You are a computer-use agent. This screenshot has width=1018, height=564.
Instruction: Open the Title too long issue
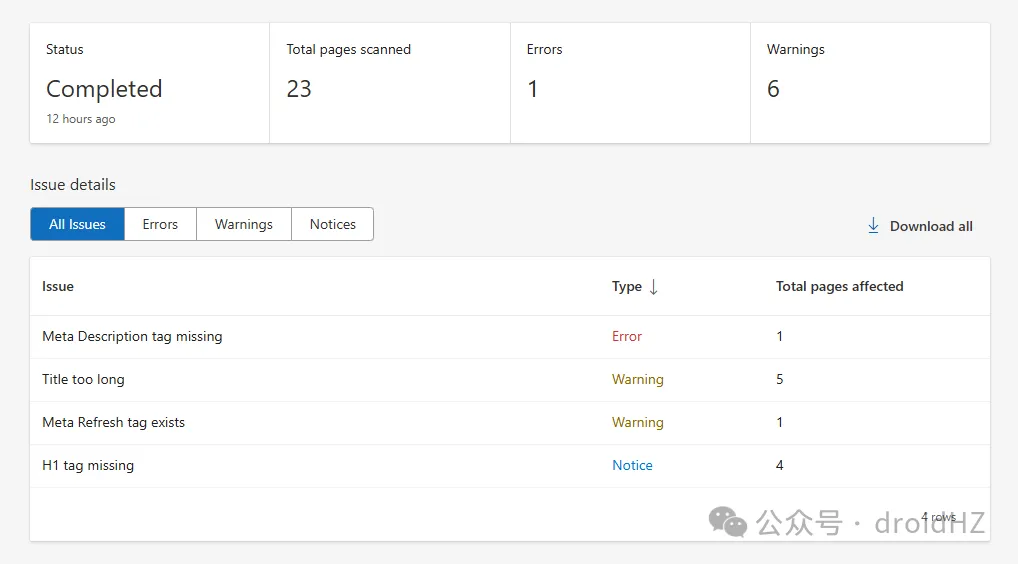(83, 379)
